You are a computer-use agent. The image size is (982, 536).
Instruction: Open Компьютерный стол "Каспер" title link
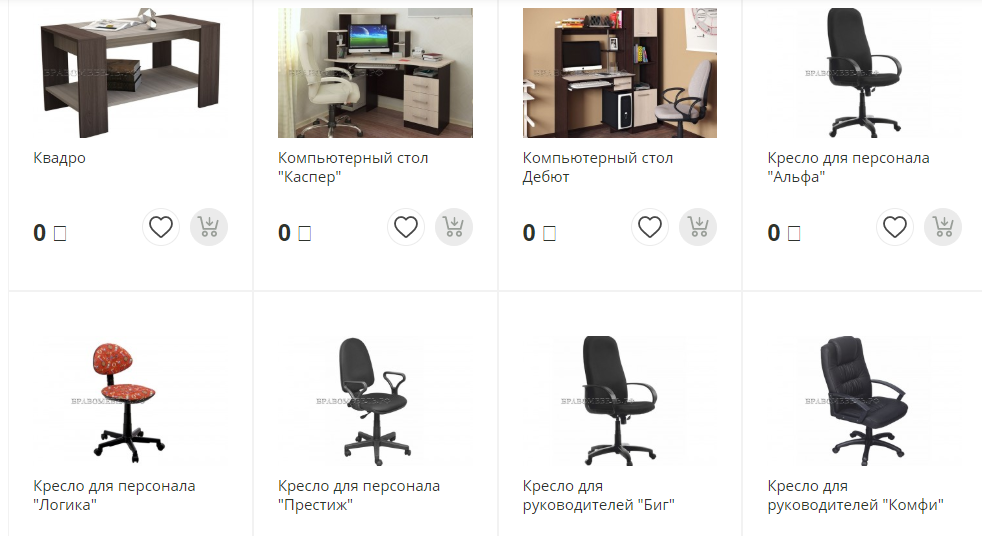click(353, 167)
